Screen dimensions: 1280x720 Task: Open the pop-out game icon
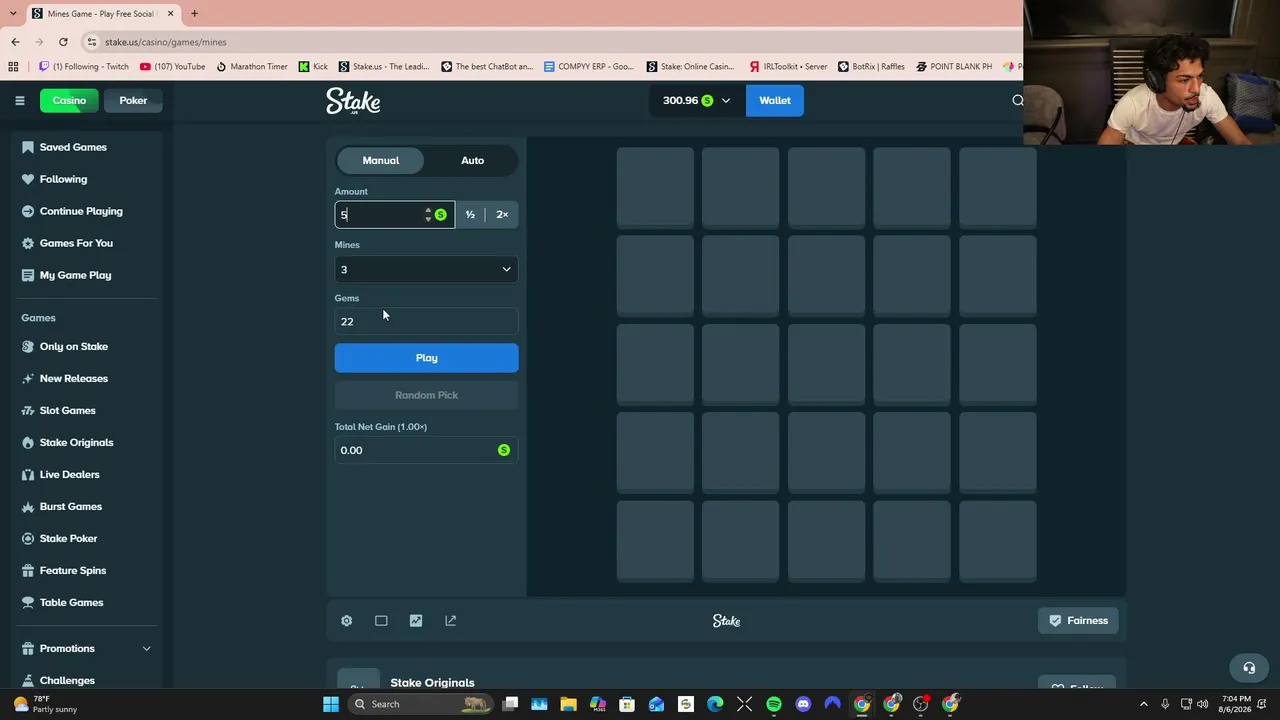pos(450,621)
